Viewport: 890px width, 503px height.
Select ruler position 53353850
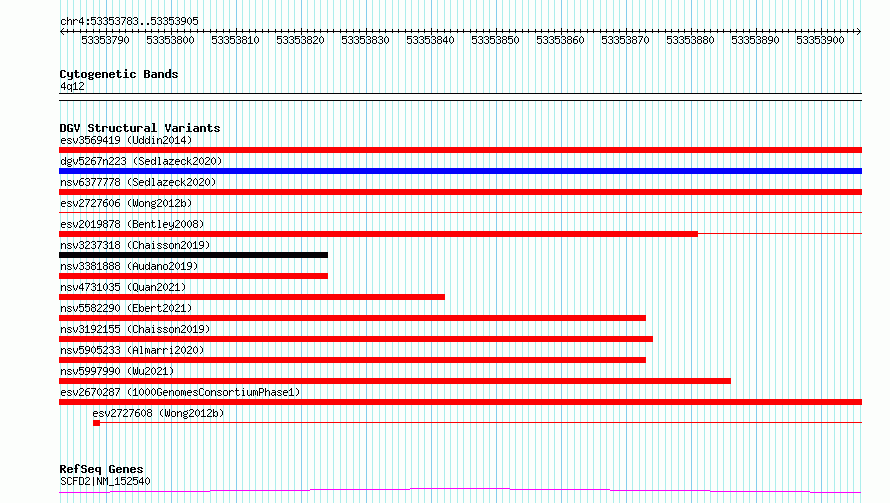point(496,40)
